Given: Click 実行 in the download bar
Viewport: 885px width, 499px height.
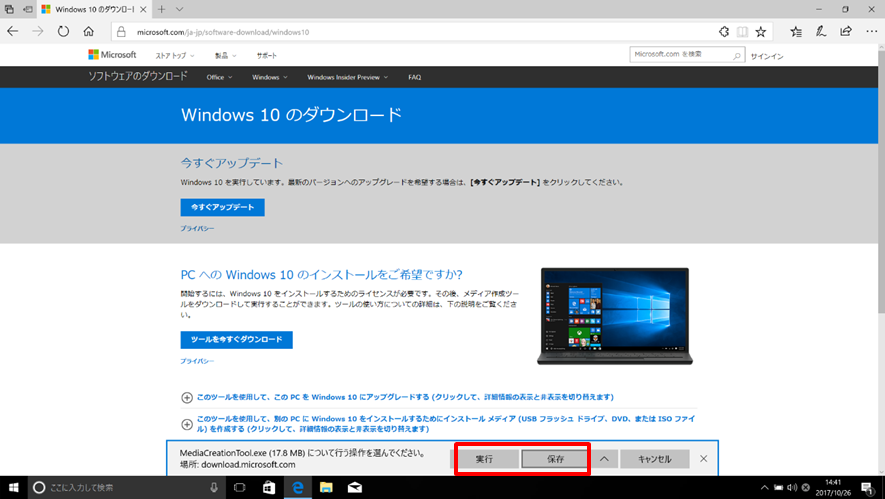Looking at the screenshot, I should 484,459.
